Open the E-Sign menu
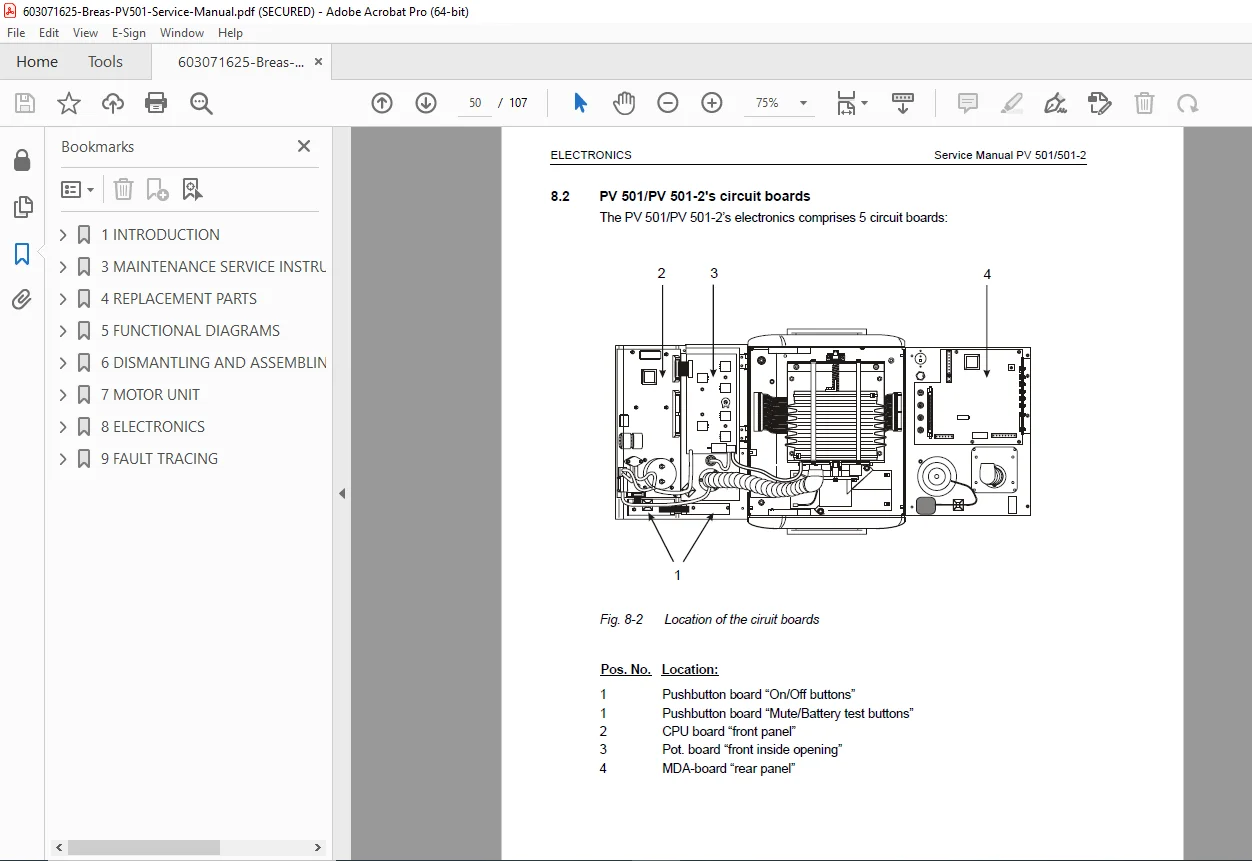The image size is (1252, 861). click(129, 33)
